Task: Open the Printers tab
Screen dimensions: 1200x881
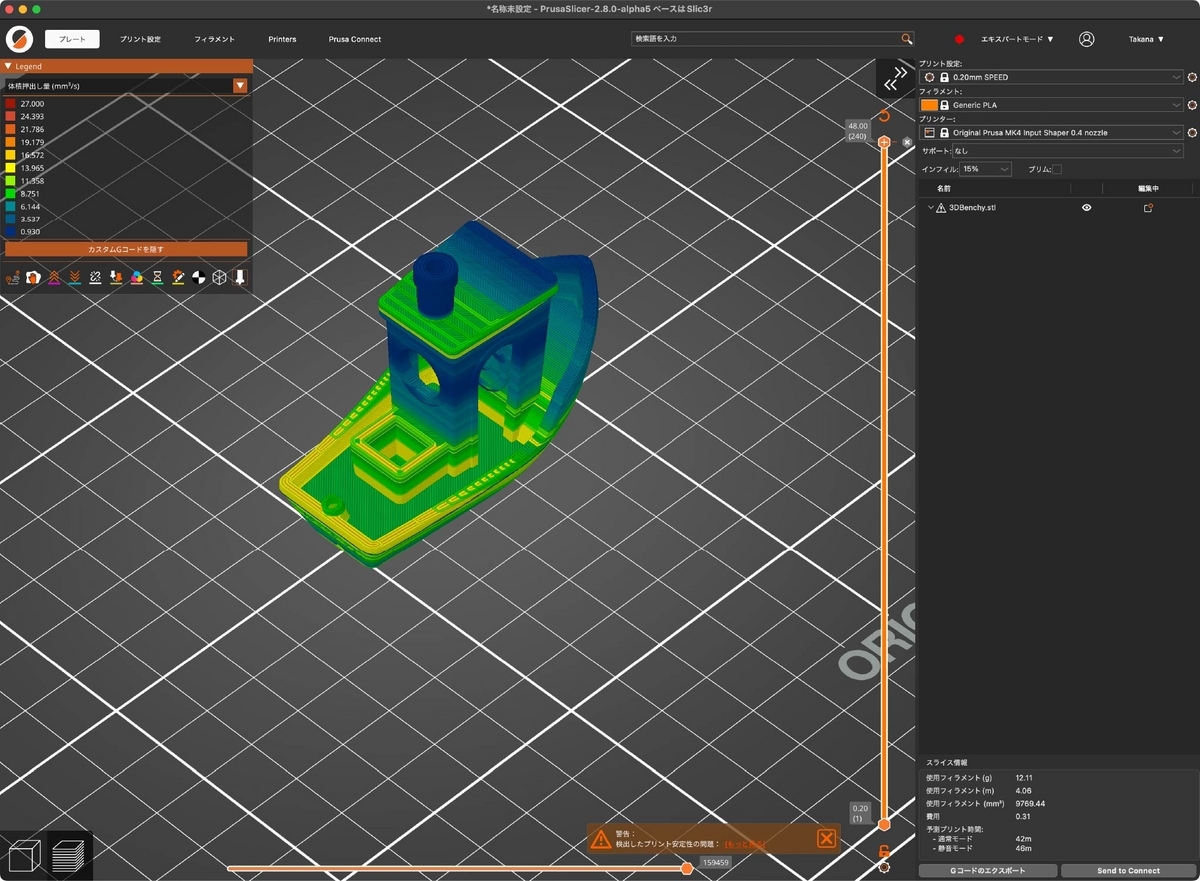Action: [x=282, y=39]
